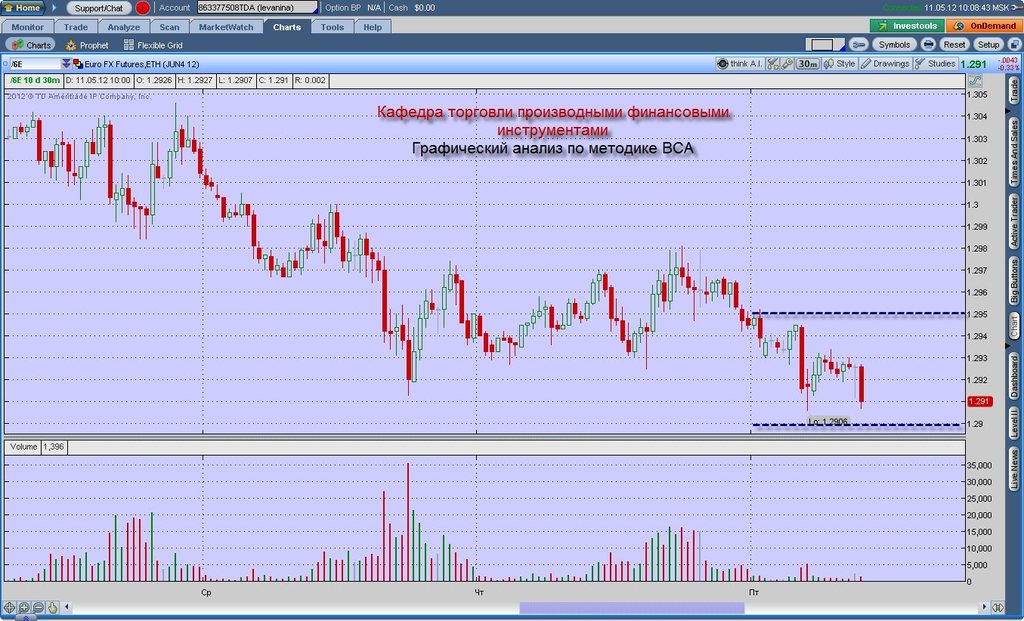
Task: Click the horizontal chart scrollbar thumb
Action: tap(632, 608)
